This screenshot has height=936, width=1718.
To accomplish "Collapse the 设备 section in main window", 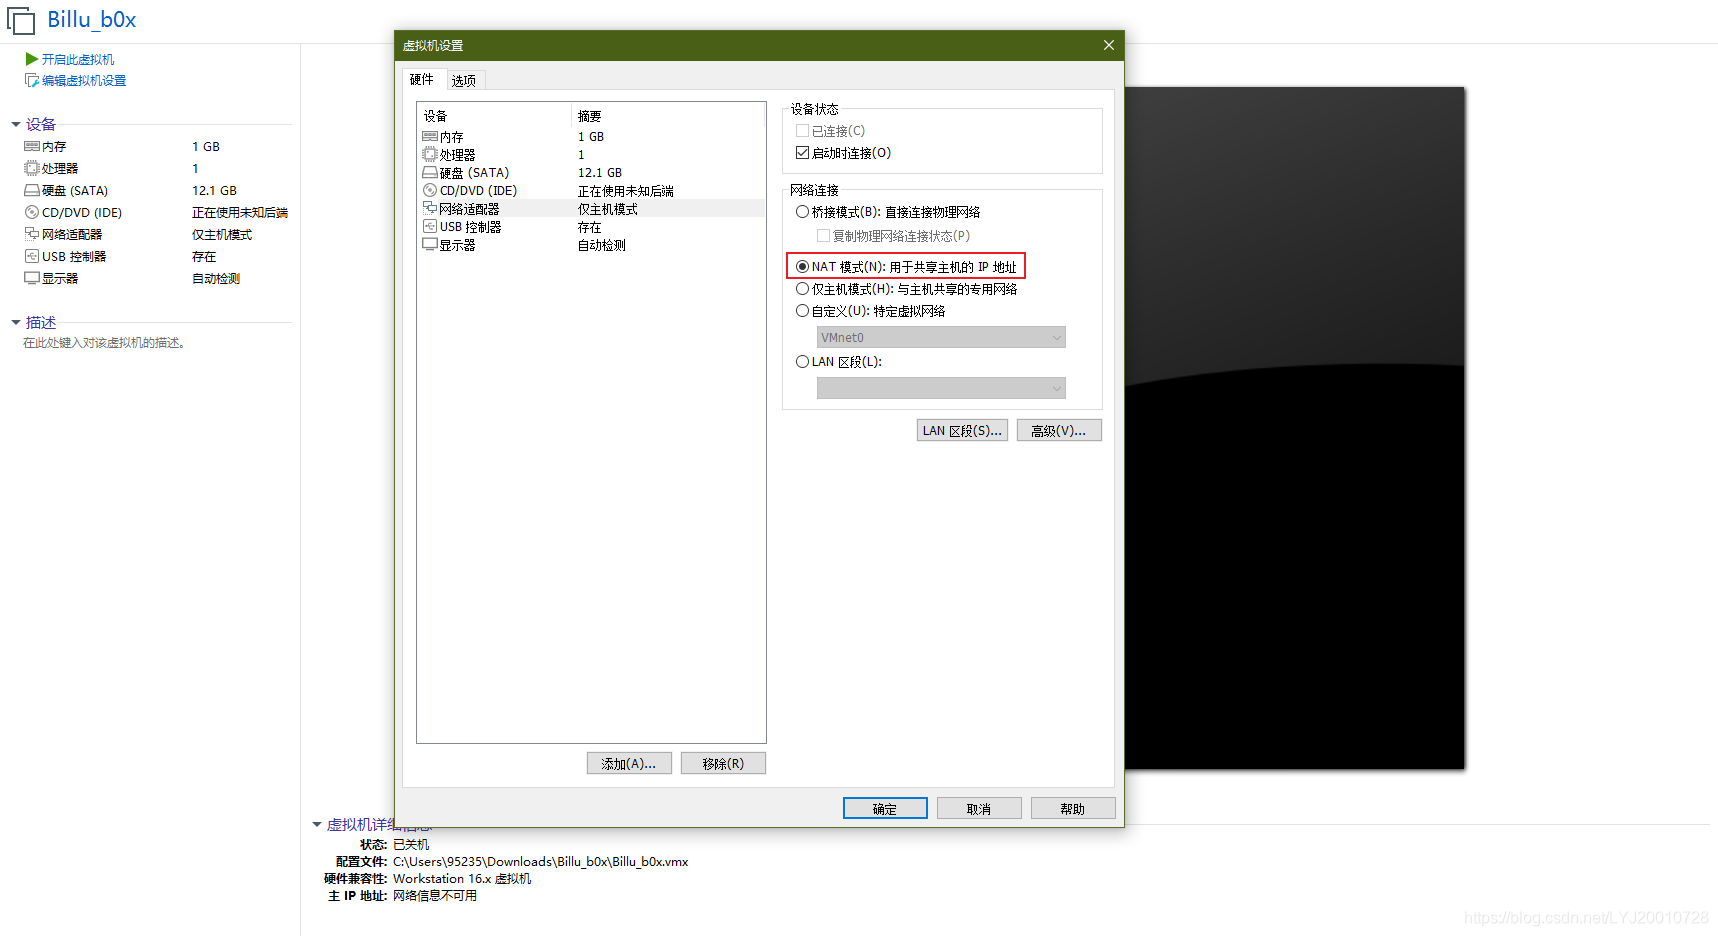I will [x=16, y=125].
